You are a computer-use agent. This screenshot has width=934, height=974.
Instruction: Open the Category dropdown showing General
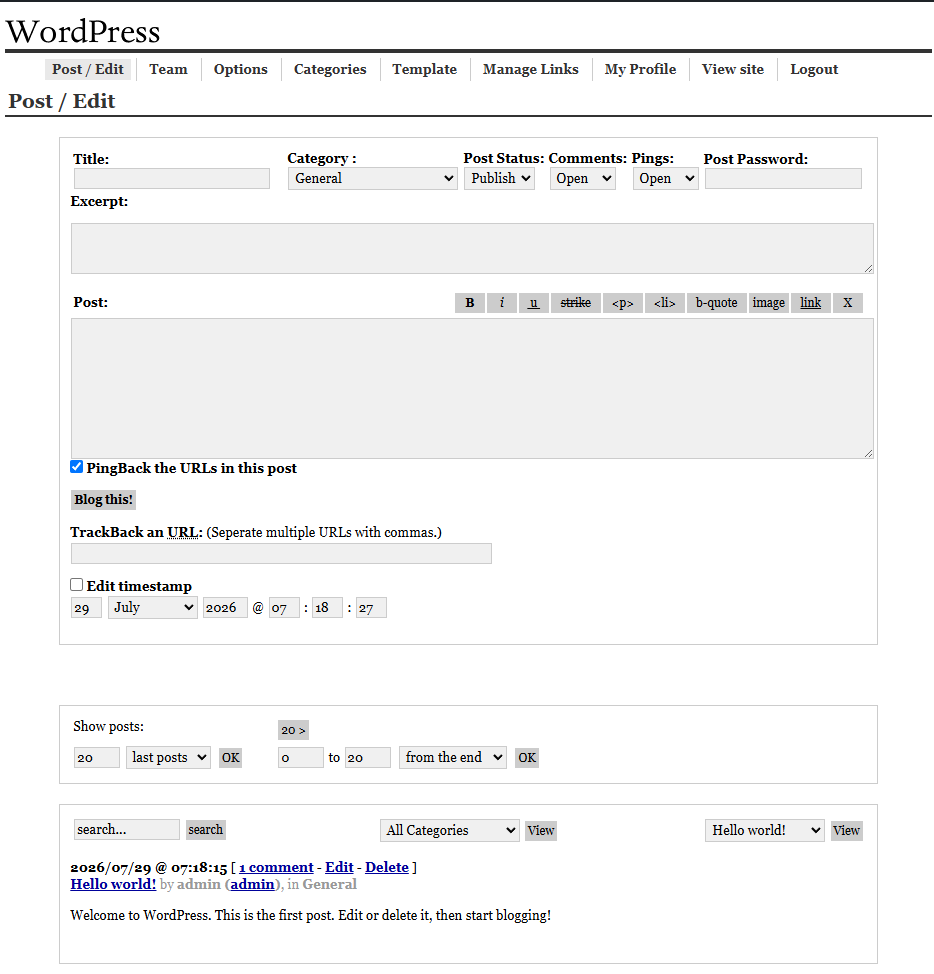[373, 178]
